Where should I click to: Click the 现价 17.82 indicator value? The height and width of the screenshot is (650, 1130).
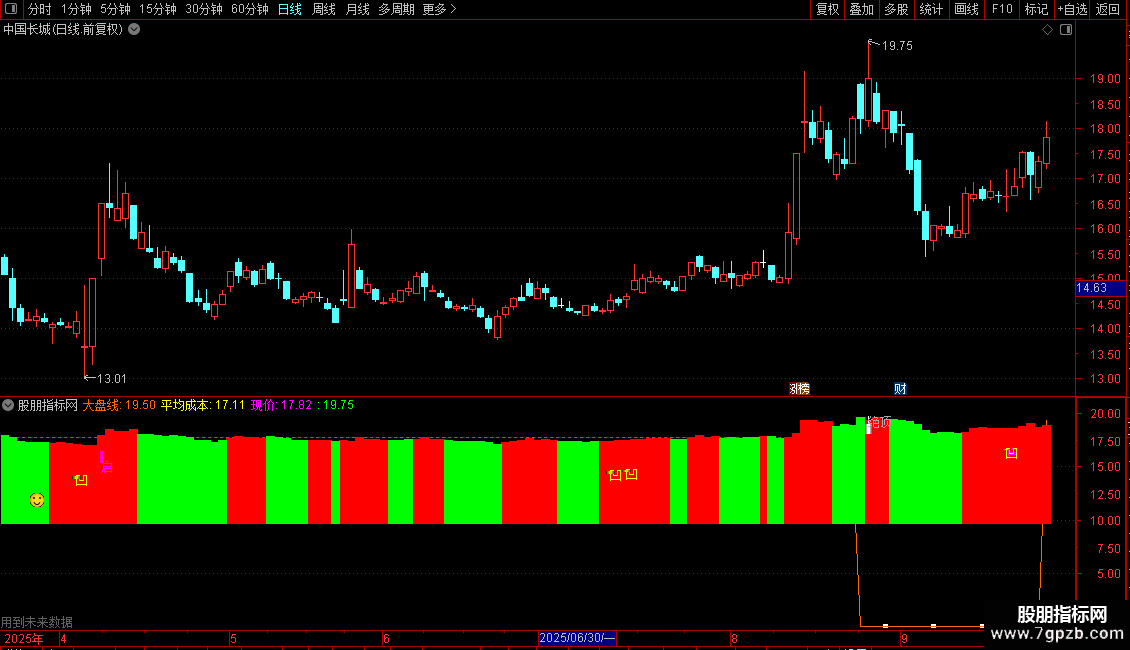coord(281,405)
